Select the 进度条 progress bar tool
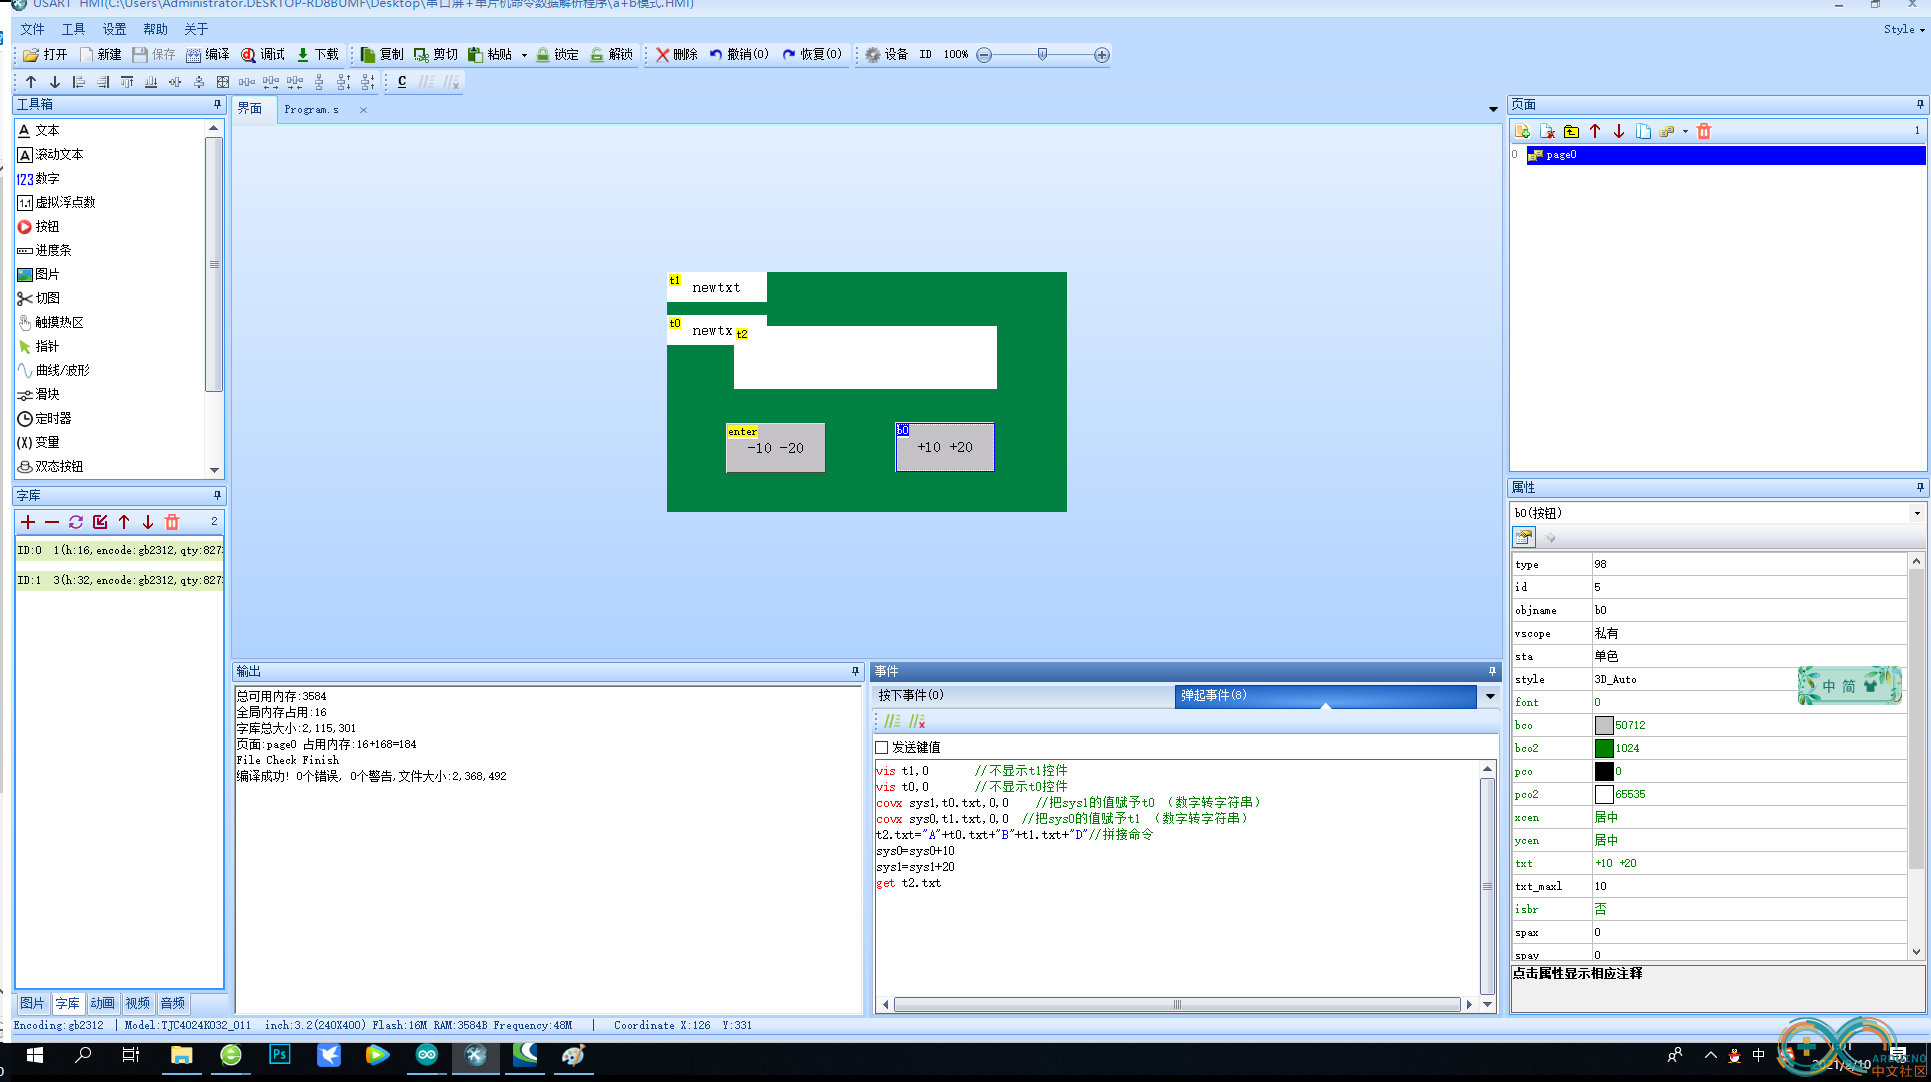This screenshot has height=1082, width=1931. [45, 250]
